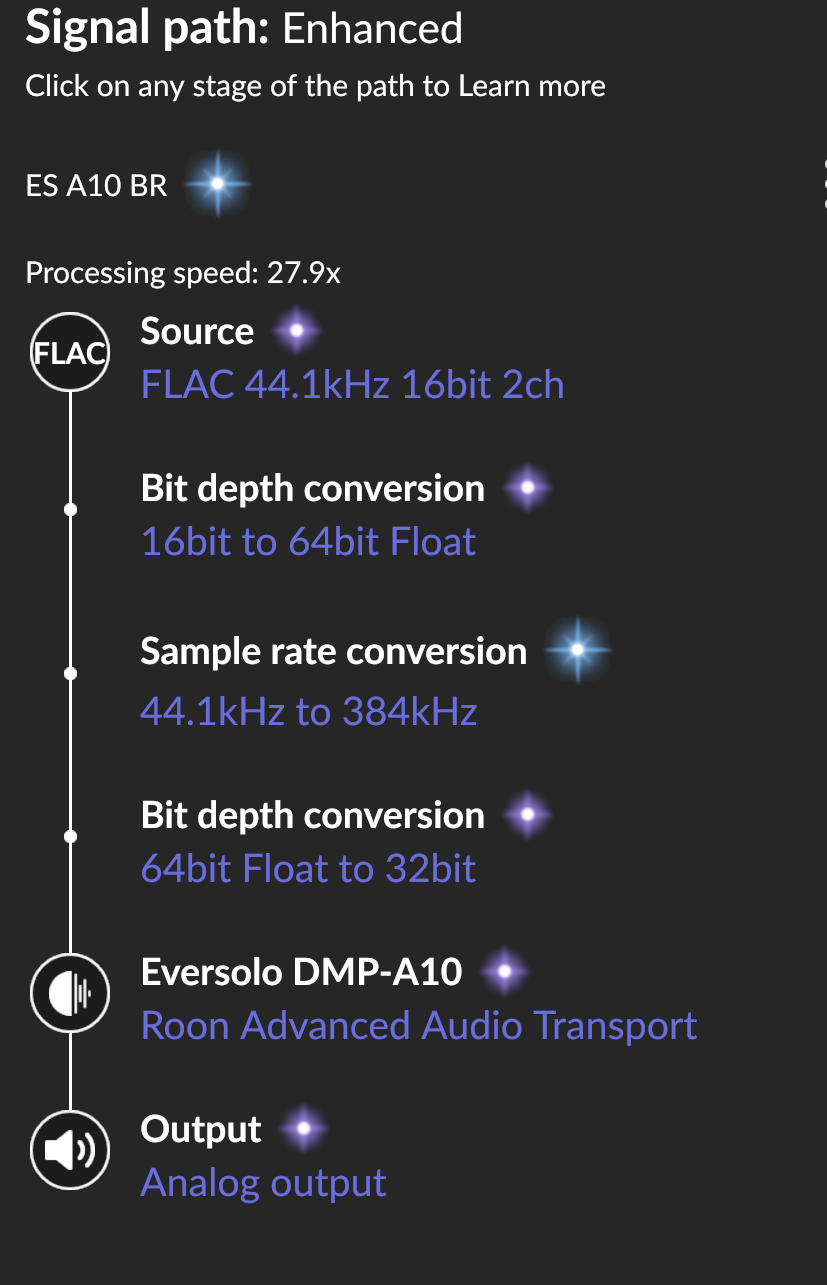The height and width of the screenshot is (1285, 827).
Task: Click the Eversolo DMP-A10 device icon
Action: click(70, 993)
